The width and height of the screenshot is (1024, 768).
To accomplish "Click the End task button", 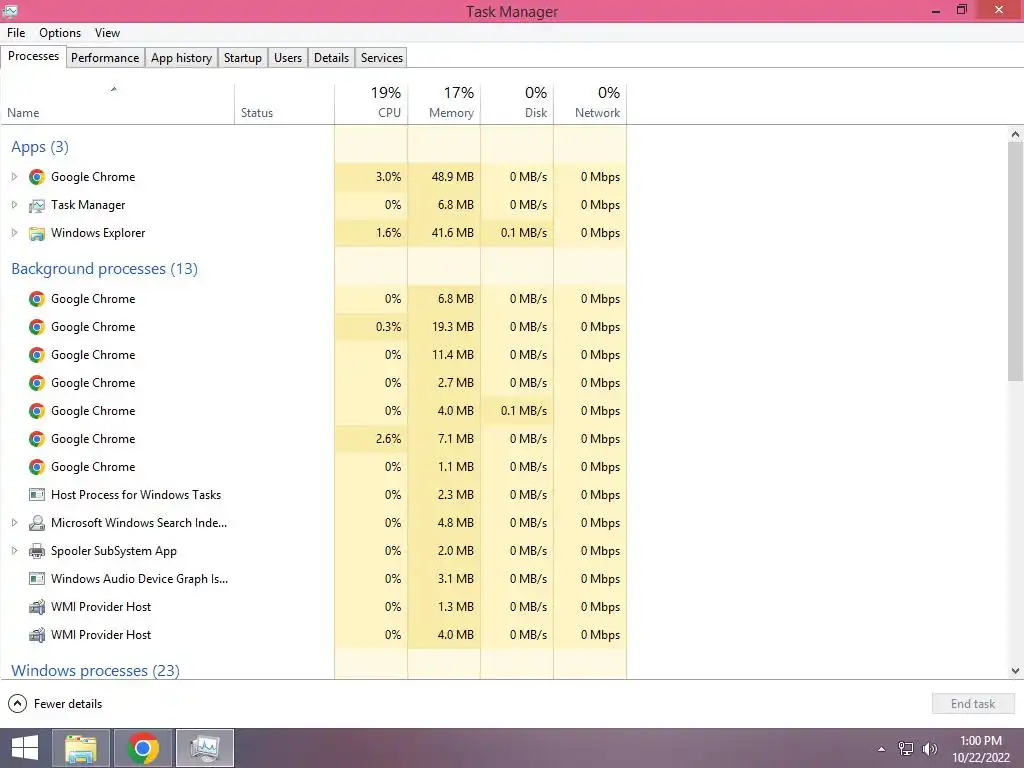I will (x=973, y=704).
